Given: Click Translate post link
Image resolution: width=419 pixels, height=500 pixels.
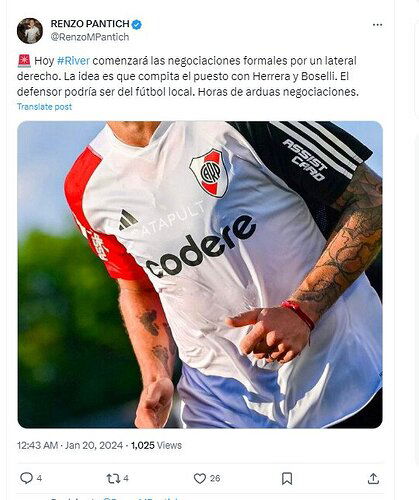Looking at the screenshot, I should pyautogui.click(x=44, y=107).
